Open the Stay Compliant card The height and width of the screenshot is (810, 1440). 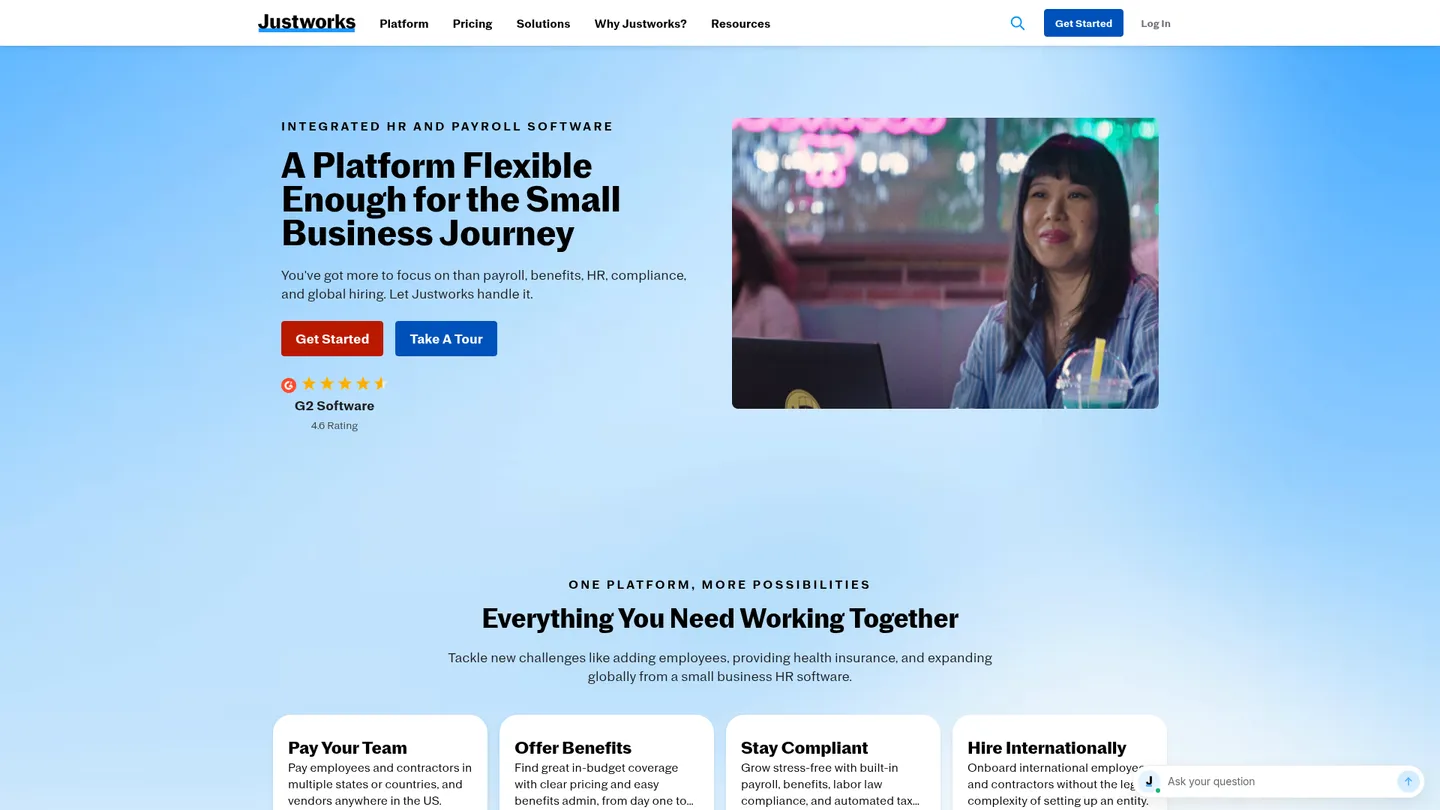pos(833,762)
